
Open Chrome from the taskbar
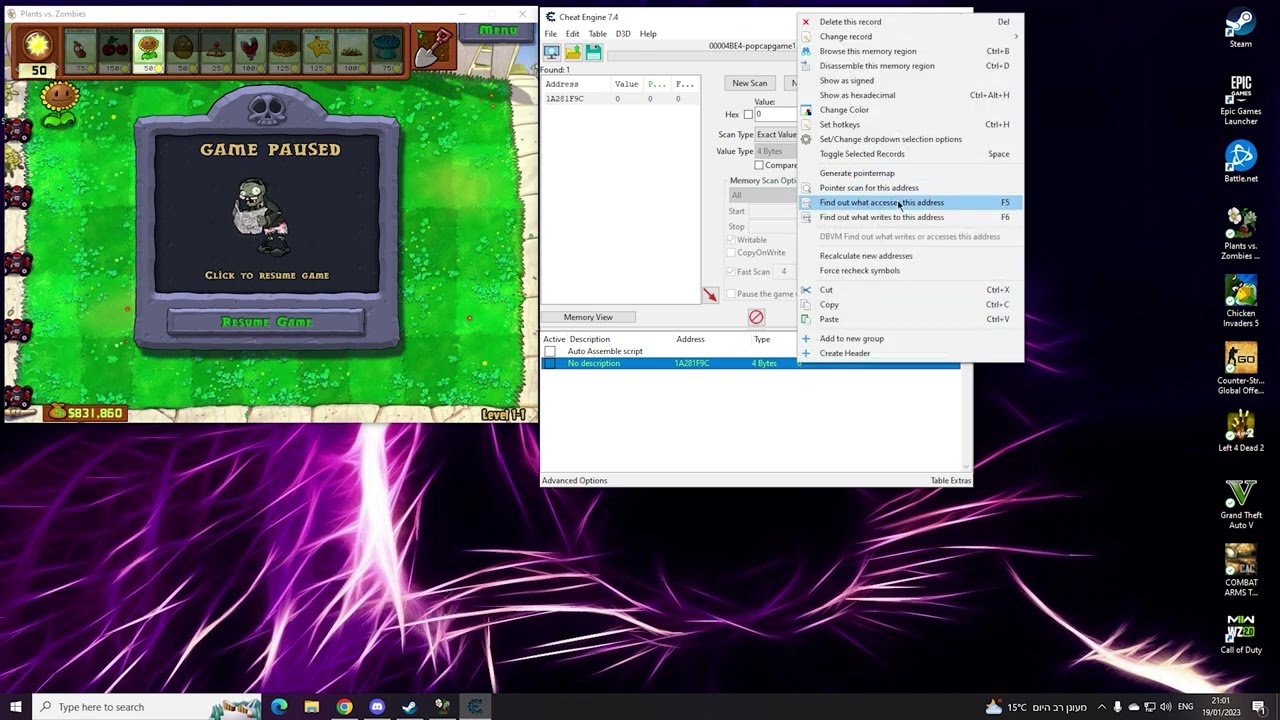tap(344, 707)
